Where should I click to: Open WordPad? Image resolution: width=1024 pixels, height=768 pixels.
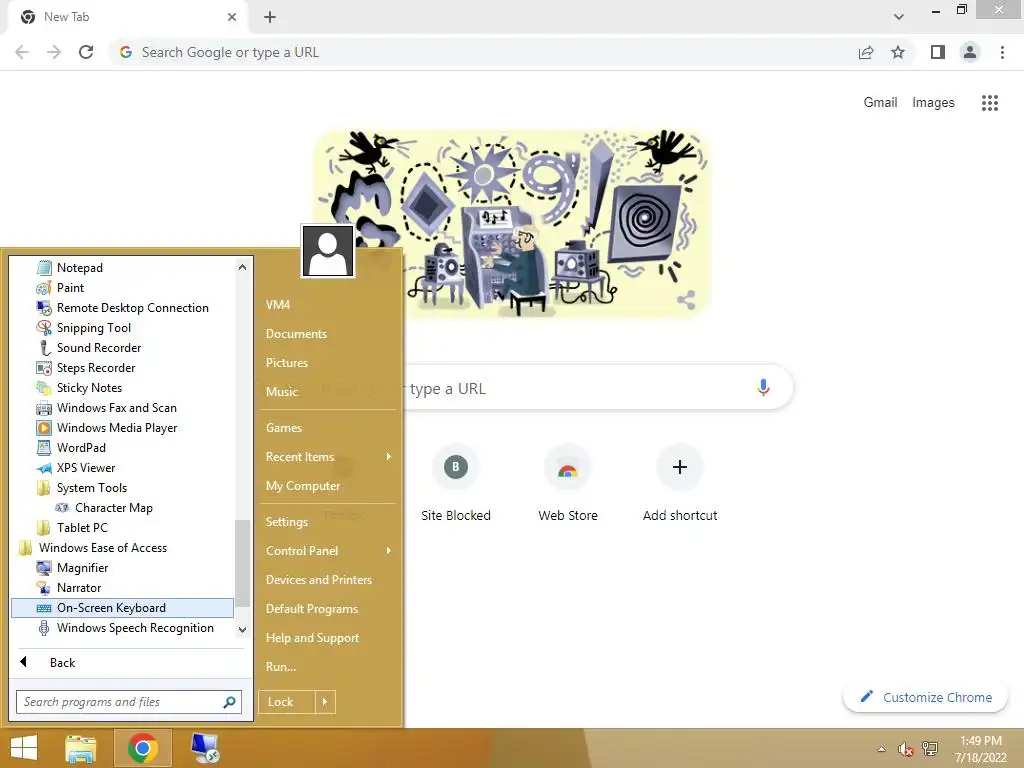click(81, 448)
